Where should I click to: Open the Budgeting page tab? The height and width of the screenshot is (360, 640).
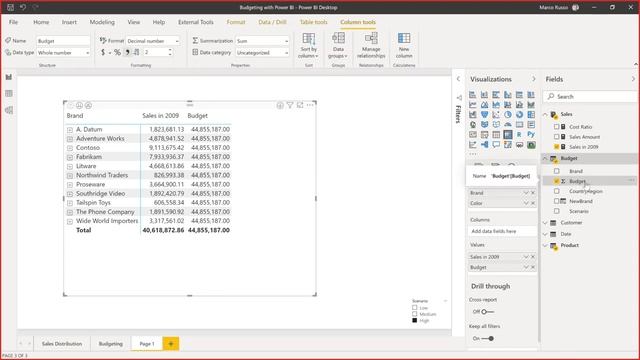(111, 344)
